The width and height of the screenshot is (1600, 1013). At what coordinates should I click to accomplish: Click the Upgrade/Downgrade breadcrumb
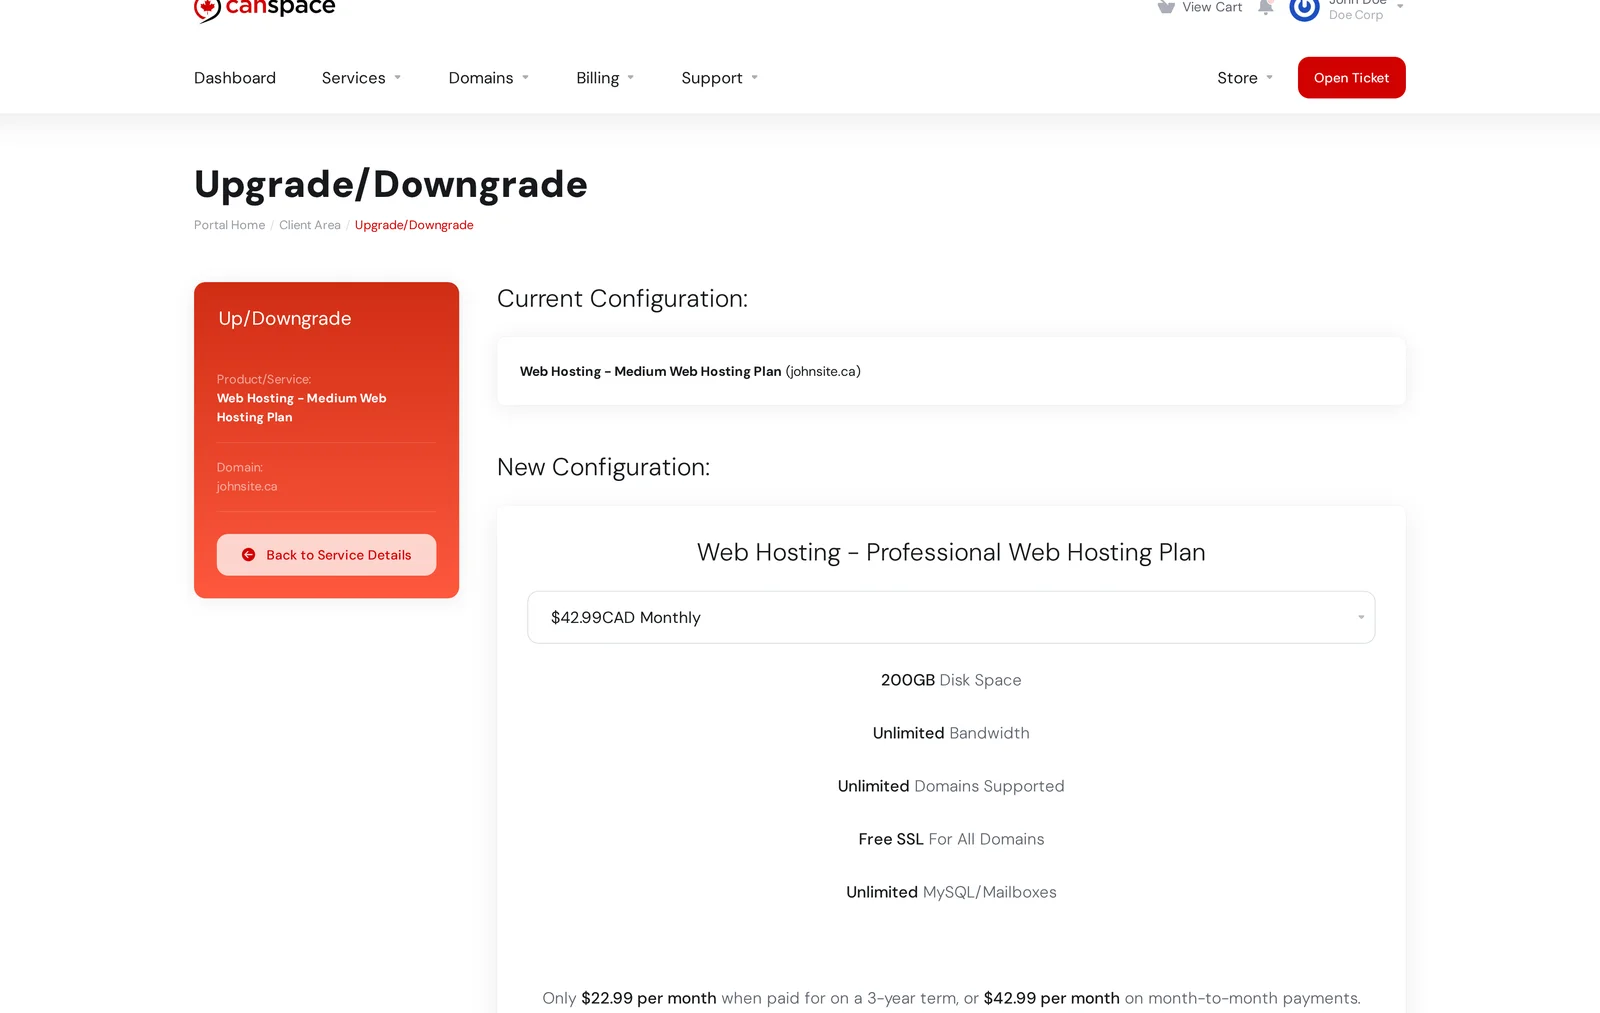[414, 225]
